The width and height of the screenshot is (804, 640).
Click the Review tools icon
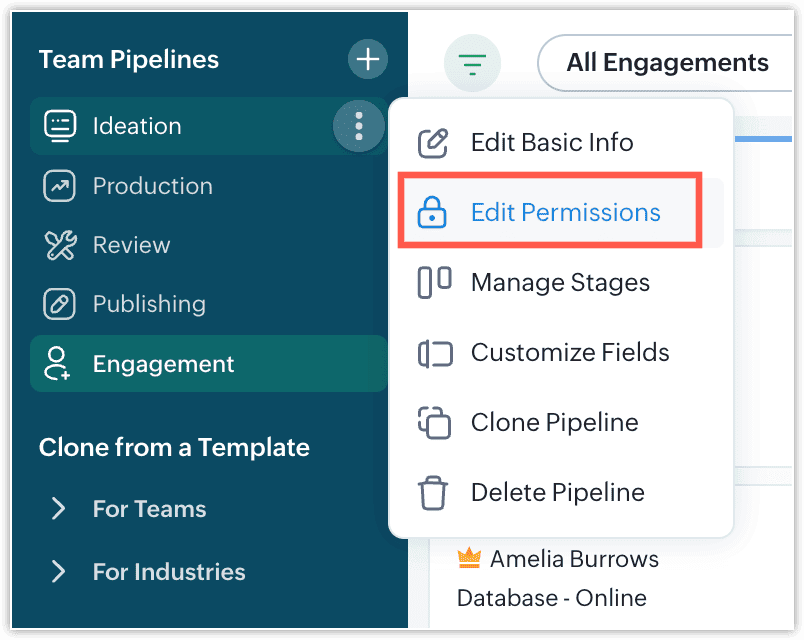pos(60,245)
